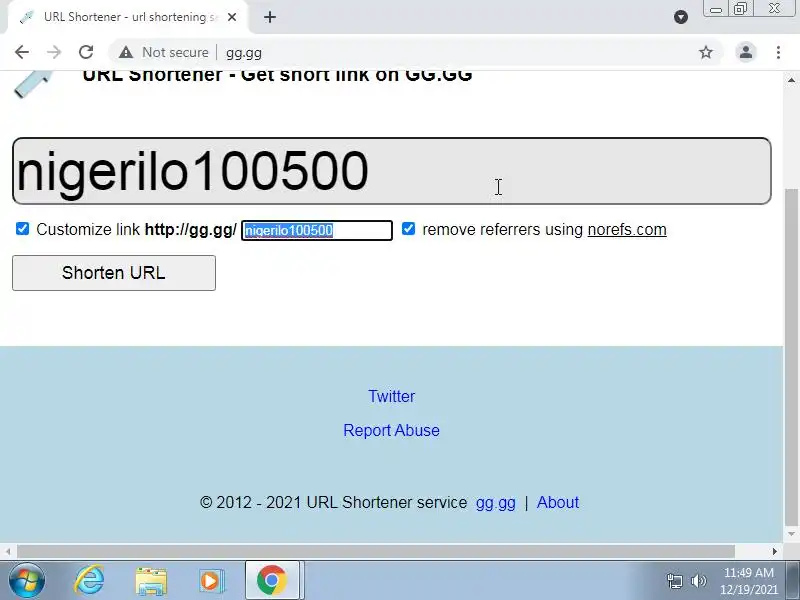
Task: Click the browser forward arrow
Action: pyautogui.click(x=54, y=52)
